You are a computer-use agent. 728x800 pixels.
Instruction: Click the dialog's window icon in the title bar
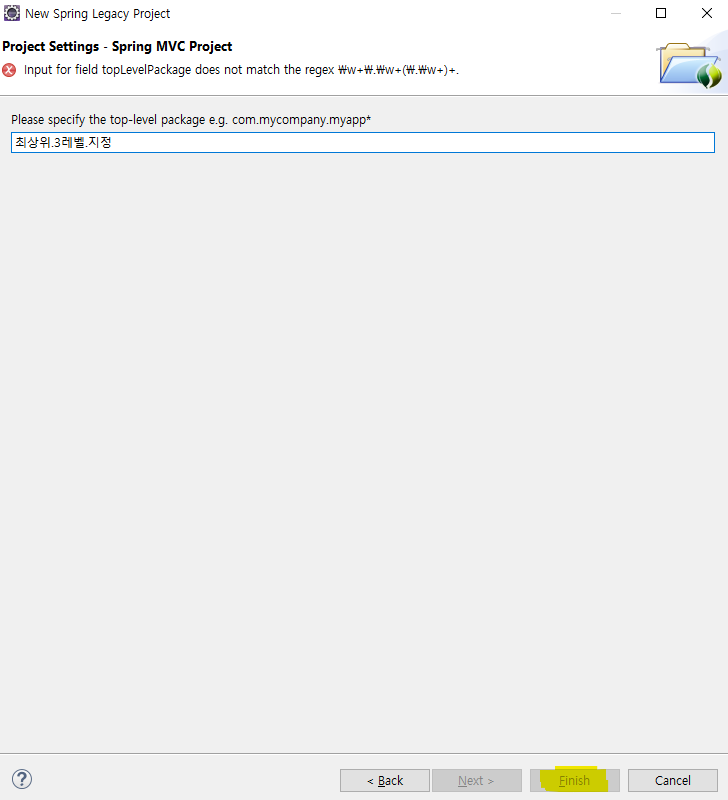tap(12, 13)
